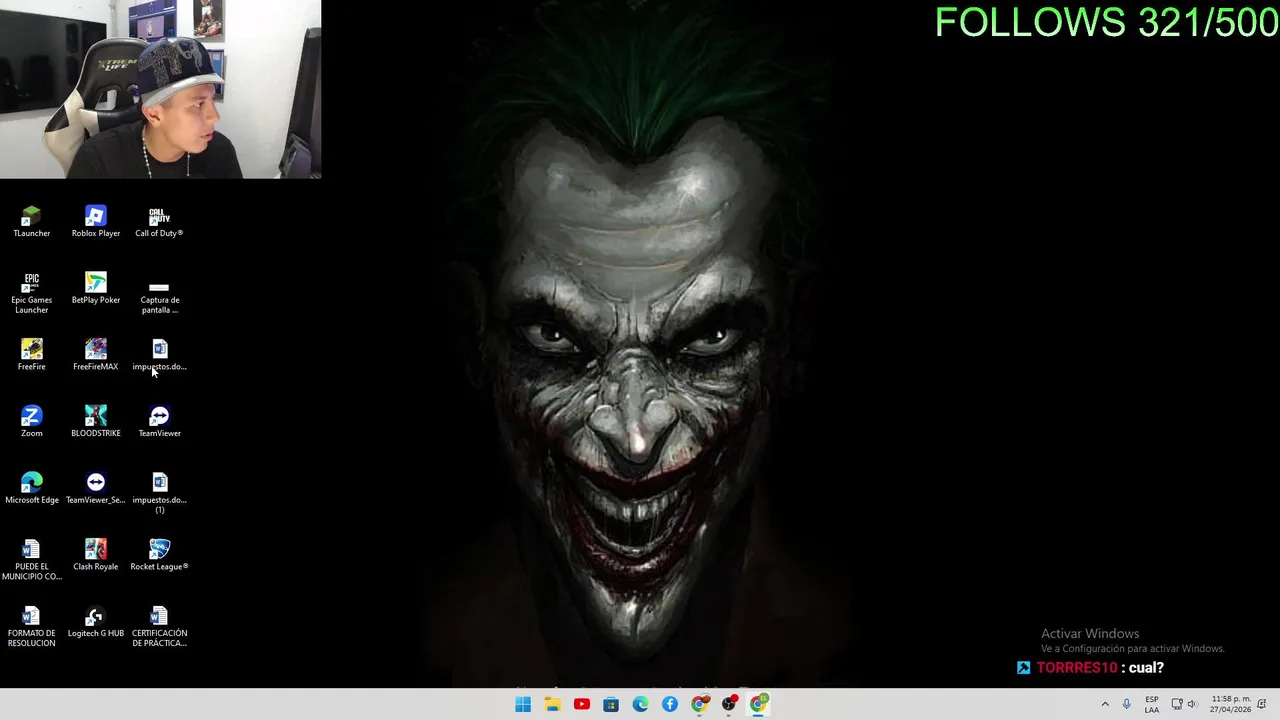Screen dimensions: 1280x720
Task: Select the Zoom desktop shortcut
Action: click(x=31, y=422)
